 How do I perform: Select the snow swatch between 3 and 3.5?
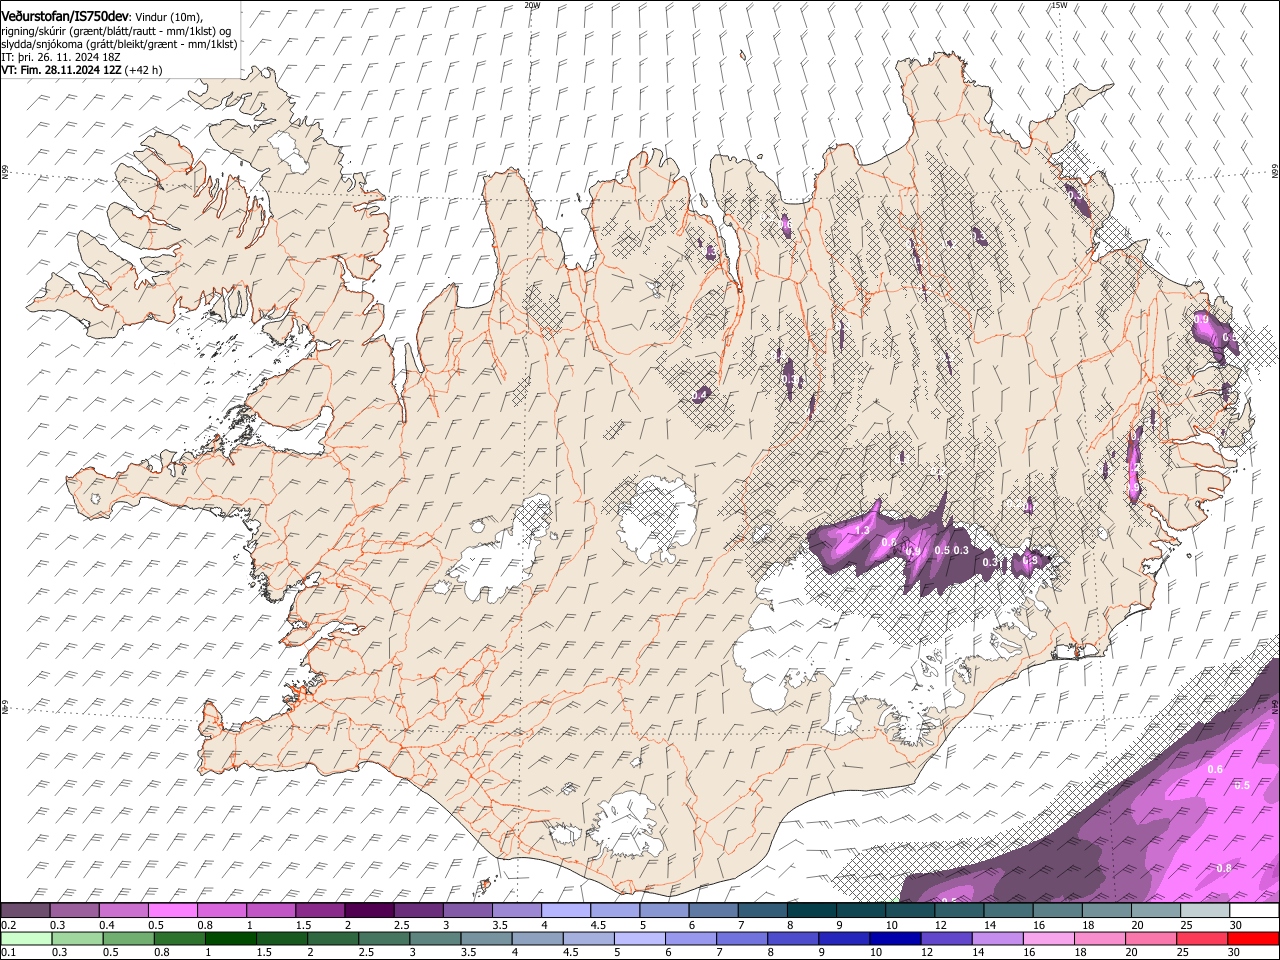click(467, 910)
